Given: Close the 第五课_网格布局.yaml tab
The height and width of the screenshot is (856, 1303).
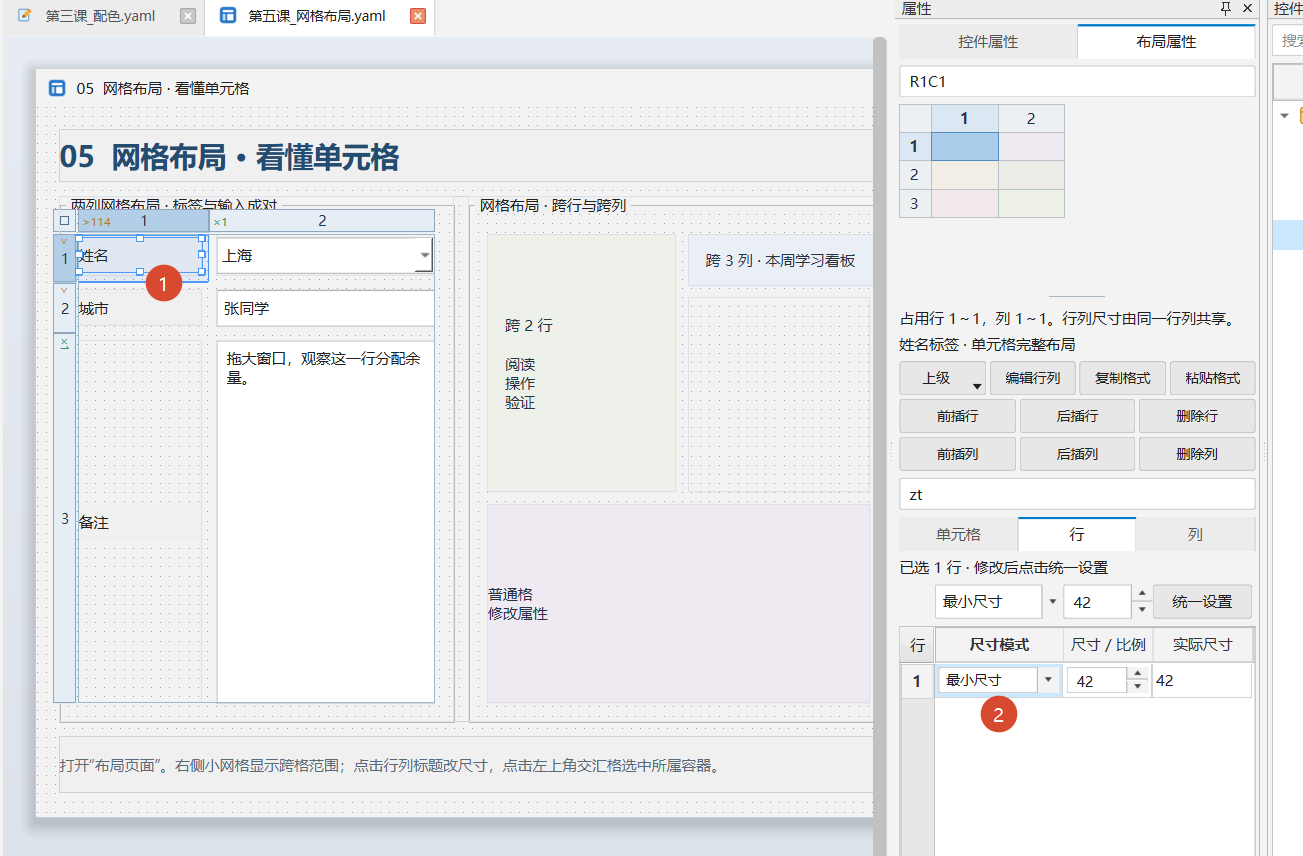Looking at the screenshot, I should (418, 16).
